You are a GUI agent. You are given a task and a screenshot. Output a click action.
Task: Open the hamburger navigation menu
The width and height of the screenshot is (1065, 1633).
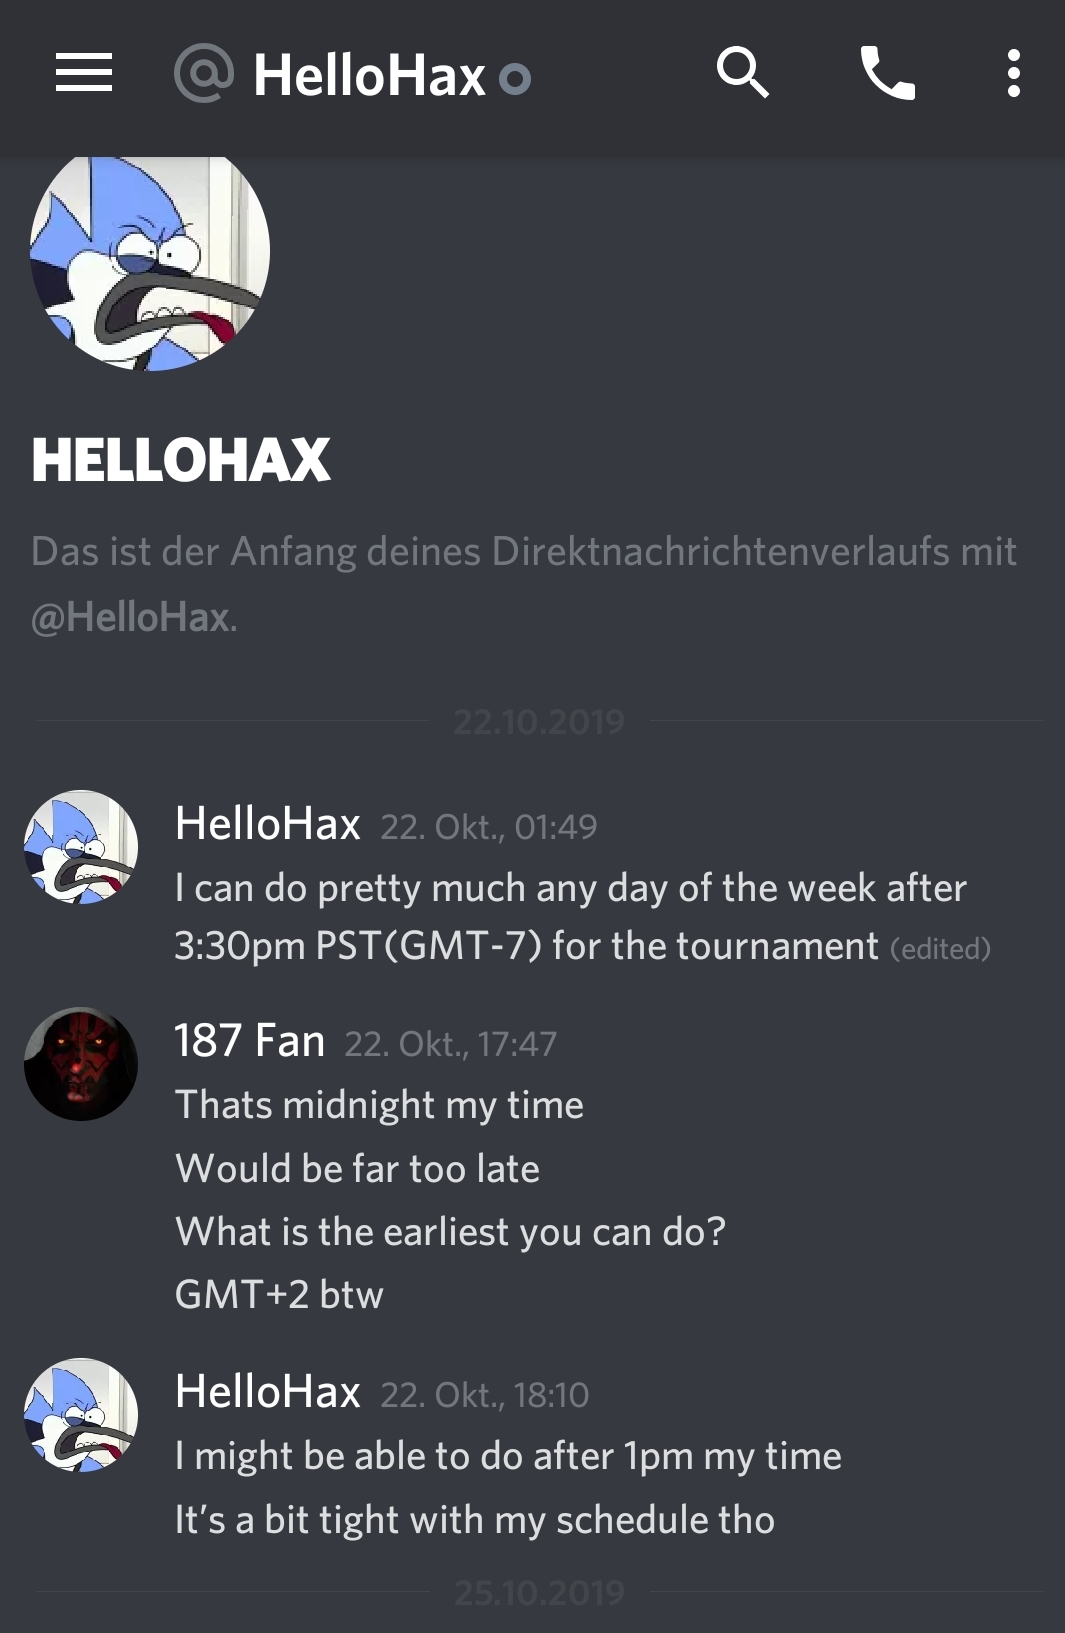84,74
